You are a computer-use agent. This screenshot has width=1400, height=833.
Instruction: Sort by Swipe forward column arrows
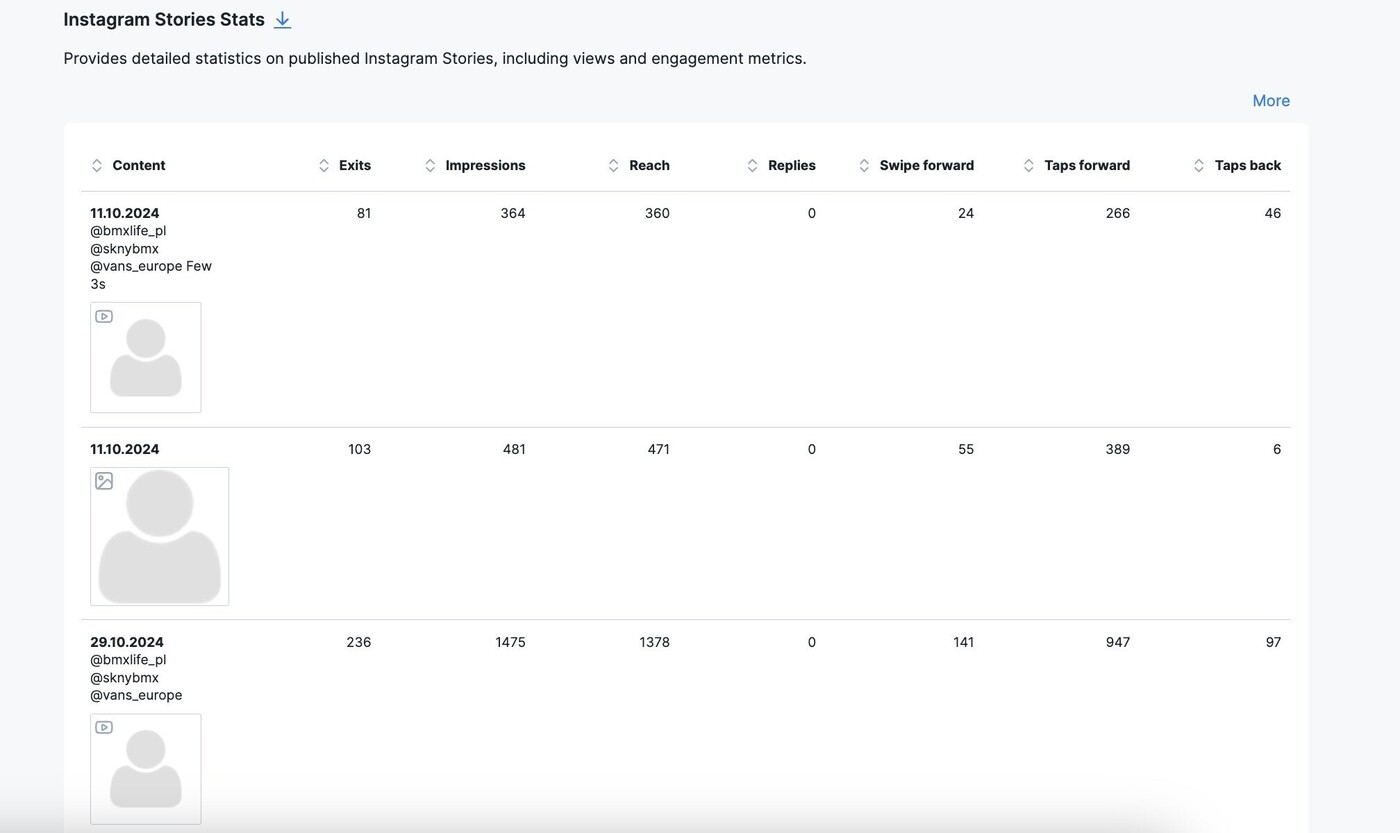coord(864,166)
